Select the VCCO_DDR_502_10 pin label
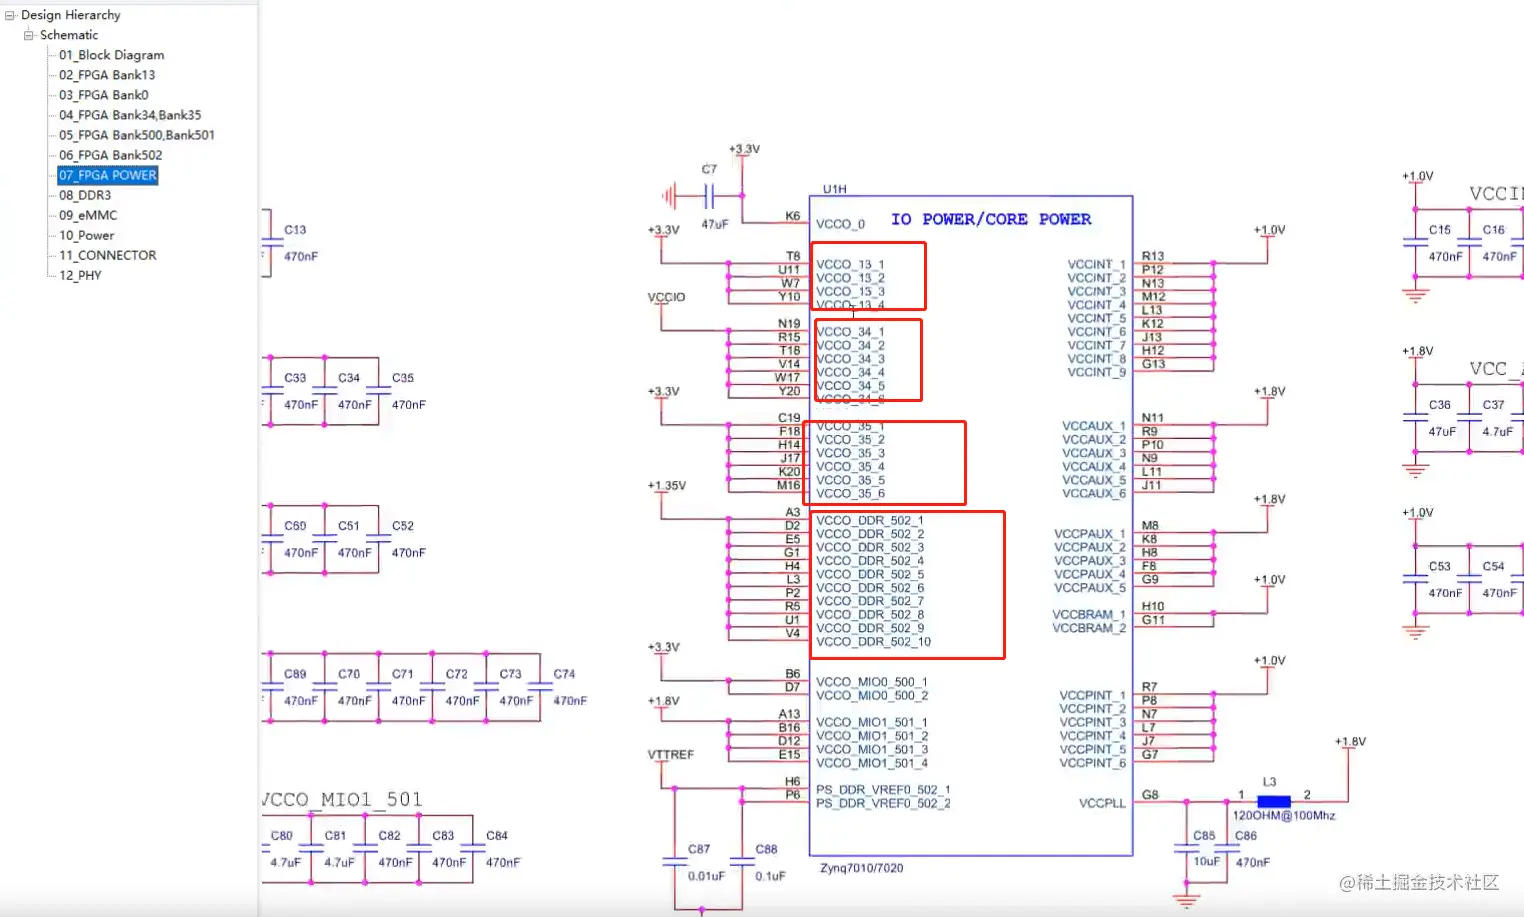The width and height of the screenshot is (1524, 917). [x=873, y=642]
